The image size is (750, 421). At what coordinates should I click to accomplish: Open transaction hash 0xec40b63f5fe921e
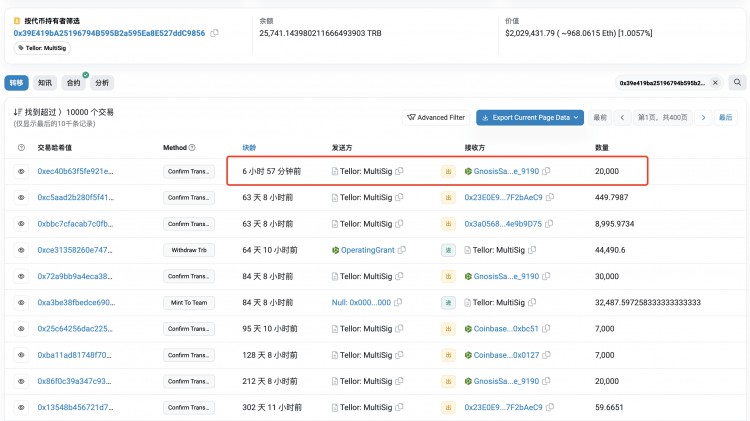[x=75, y=171]
